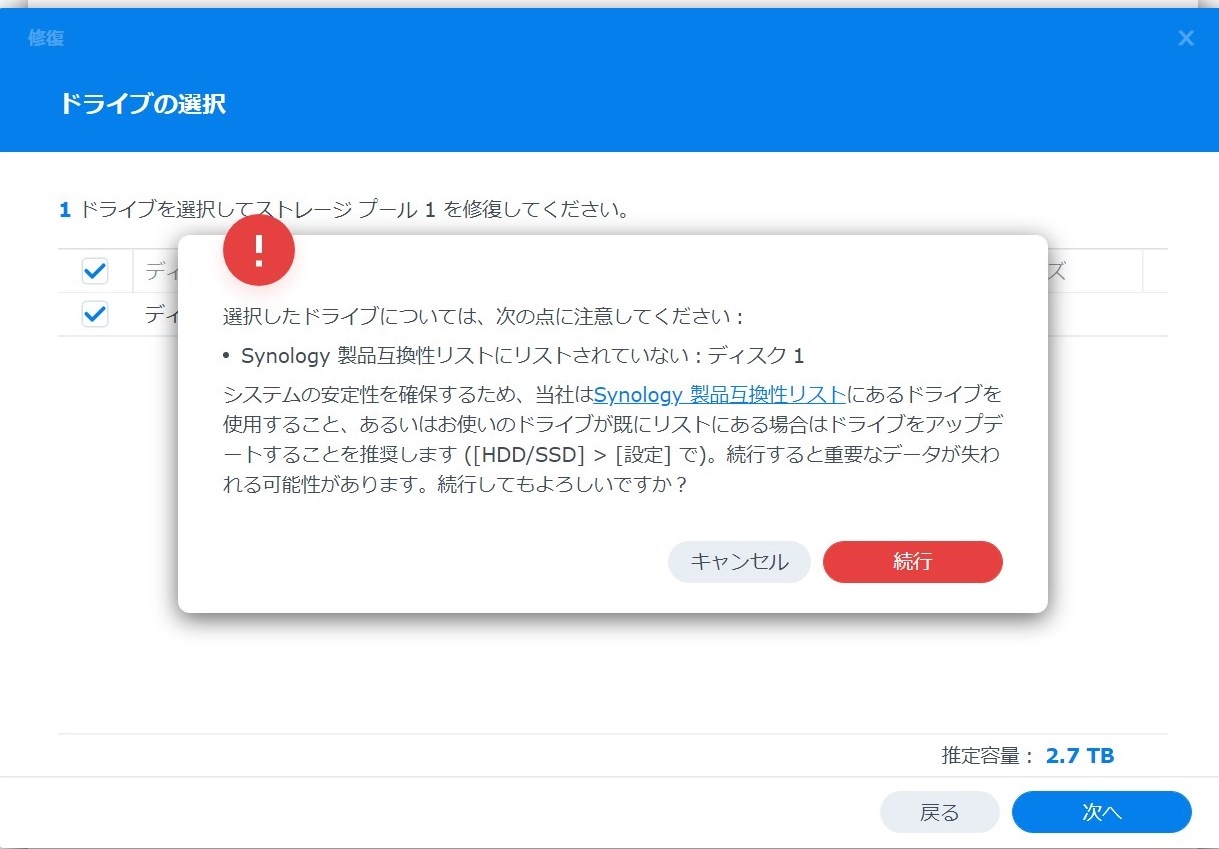1219x849 pixels.
Task: Toggle the select-all checkbox in table header
Action: [95, 271]
